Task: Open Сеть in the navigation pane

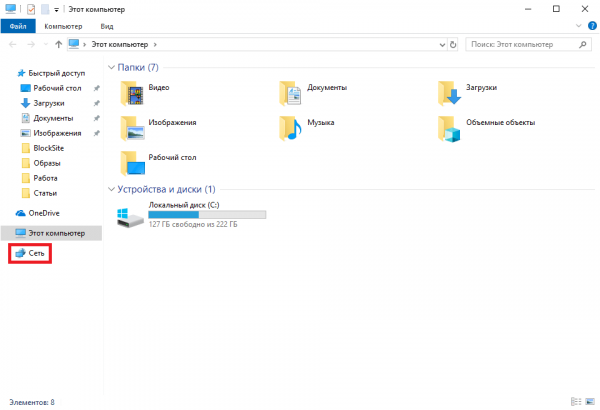Action: point(30,253)
